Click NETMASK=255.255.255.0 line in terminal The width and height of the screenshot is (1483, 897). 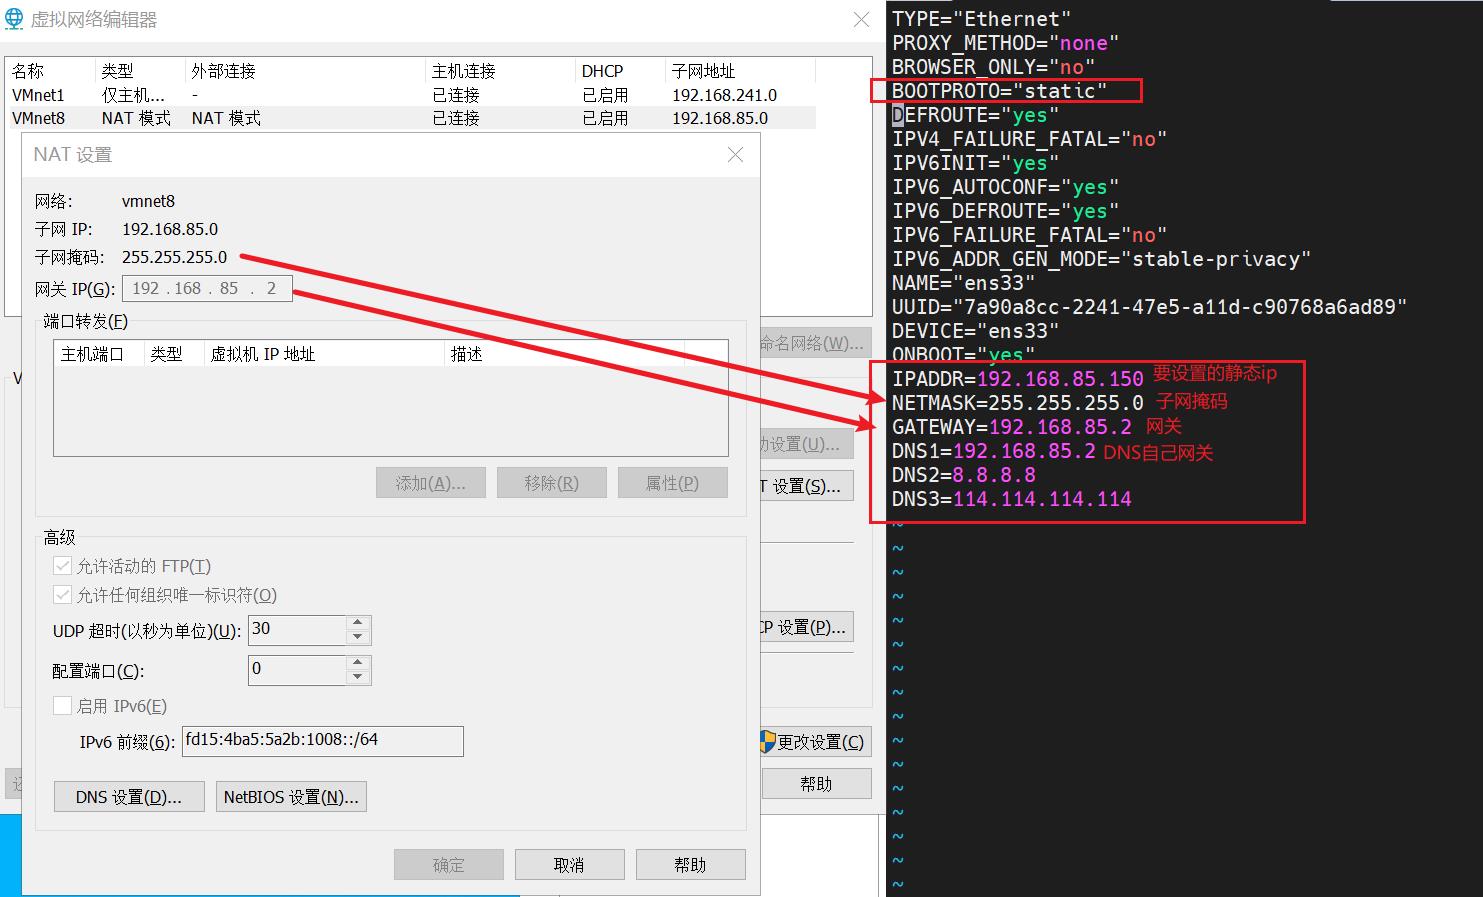click(x=1017, y=403)
